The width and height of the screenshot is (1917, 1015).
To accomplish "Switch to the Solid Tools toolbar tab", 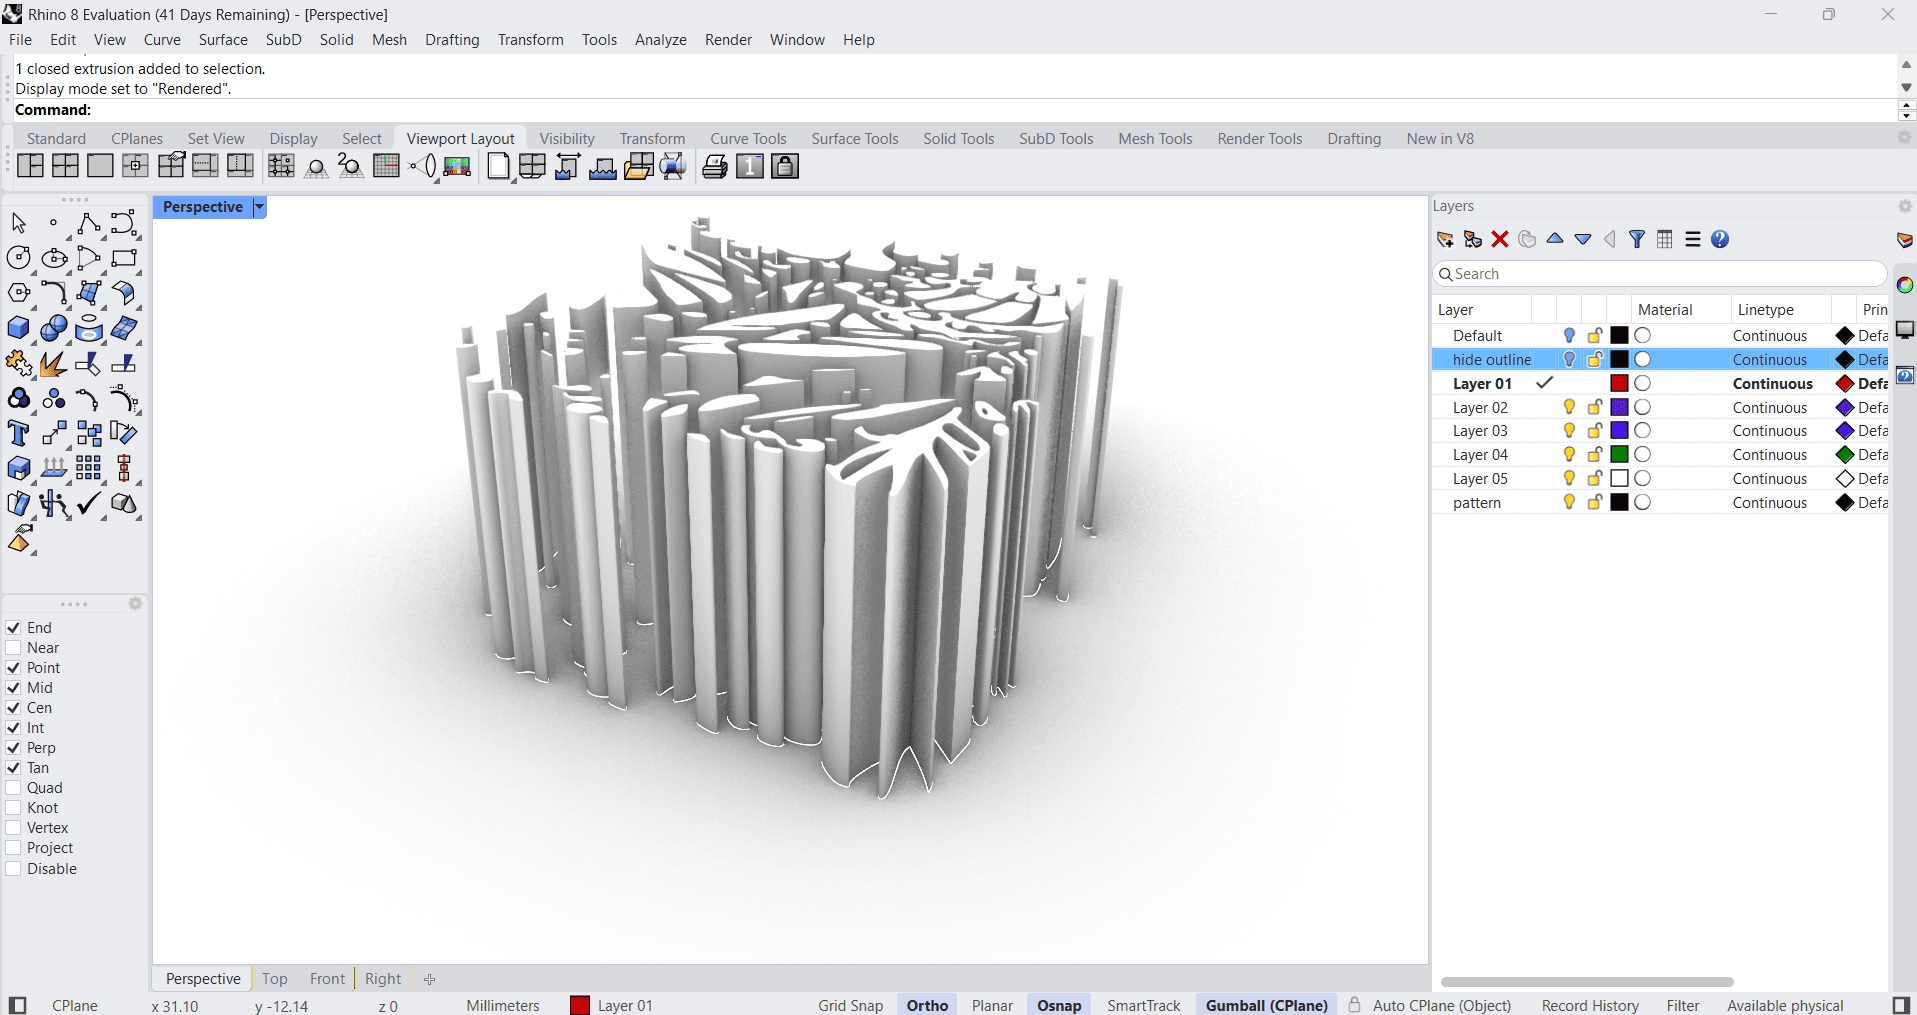I will point(958,139).
